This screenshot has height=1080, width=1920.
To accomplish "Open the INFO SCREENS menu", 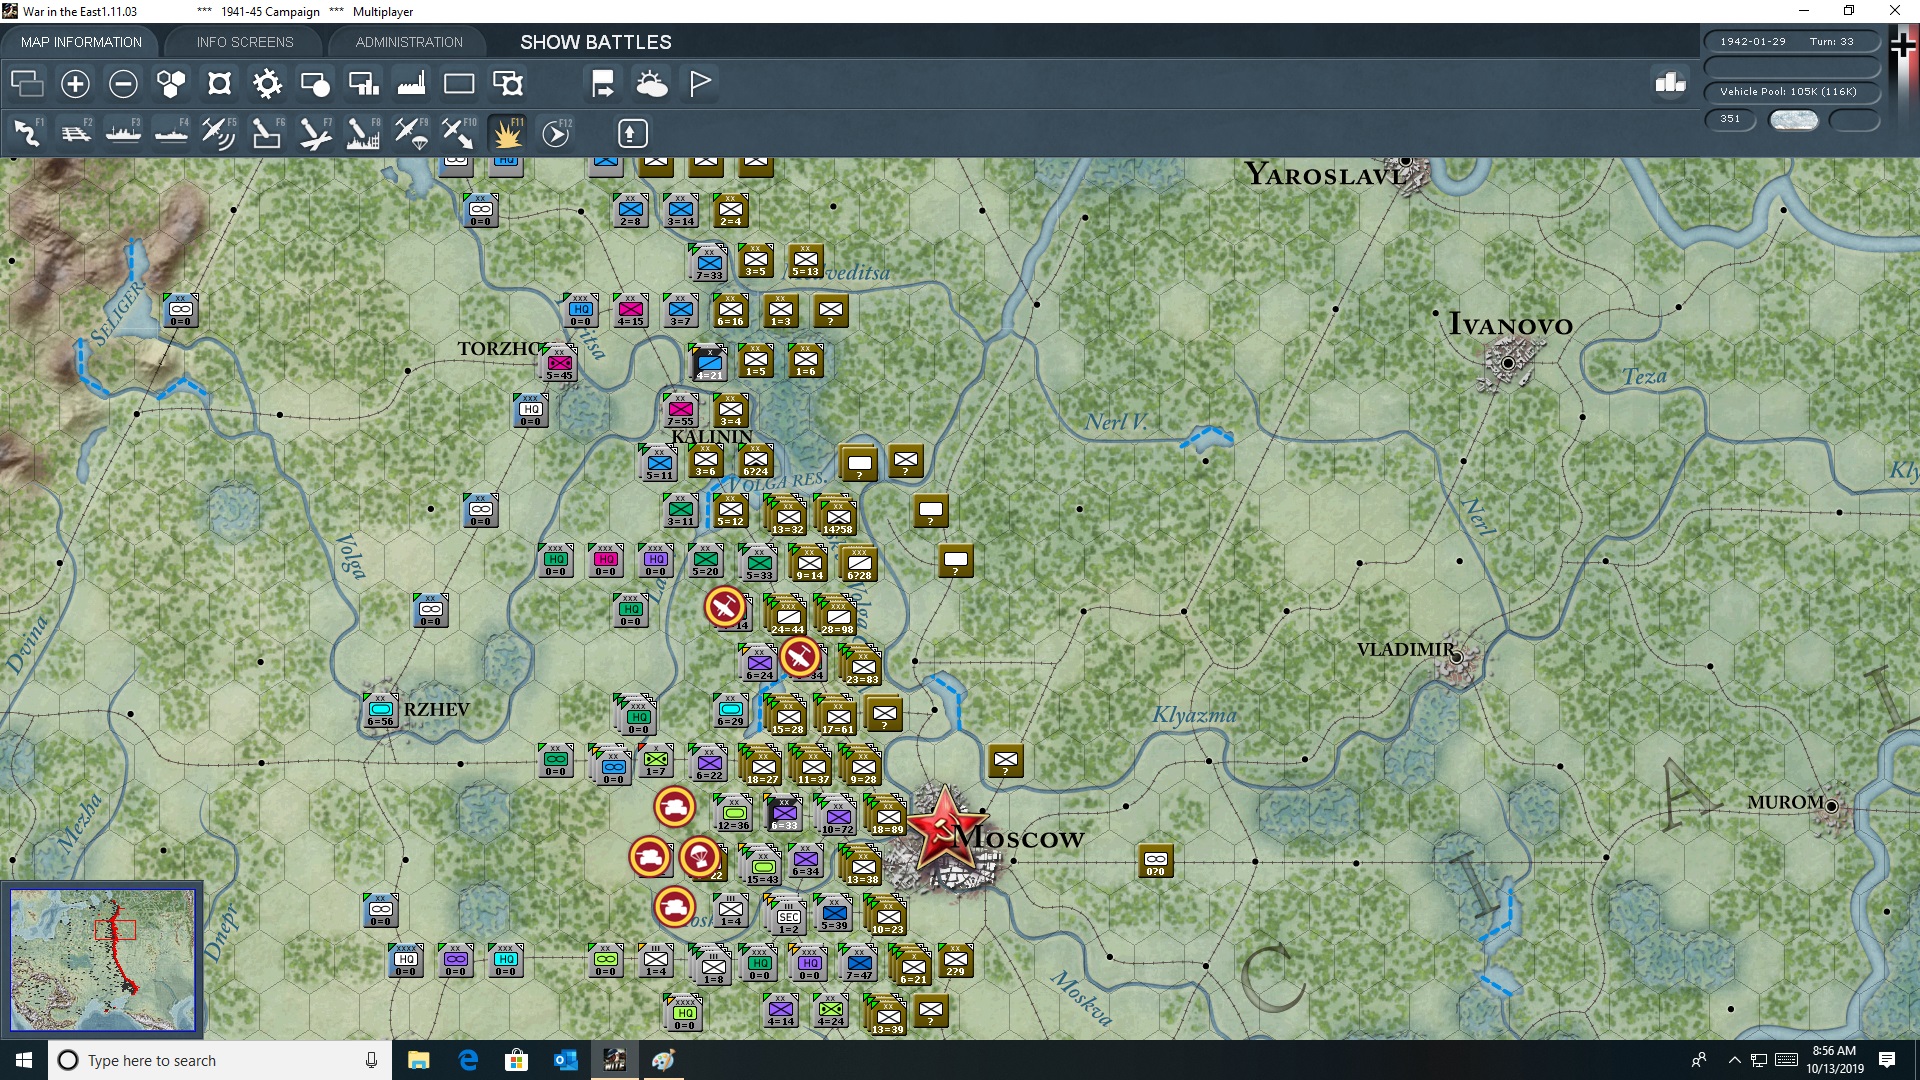I will tap(244, 42).
